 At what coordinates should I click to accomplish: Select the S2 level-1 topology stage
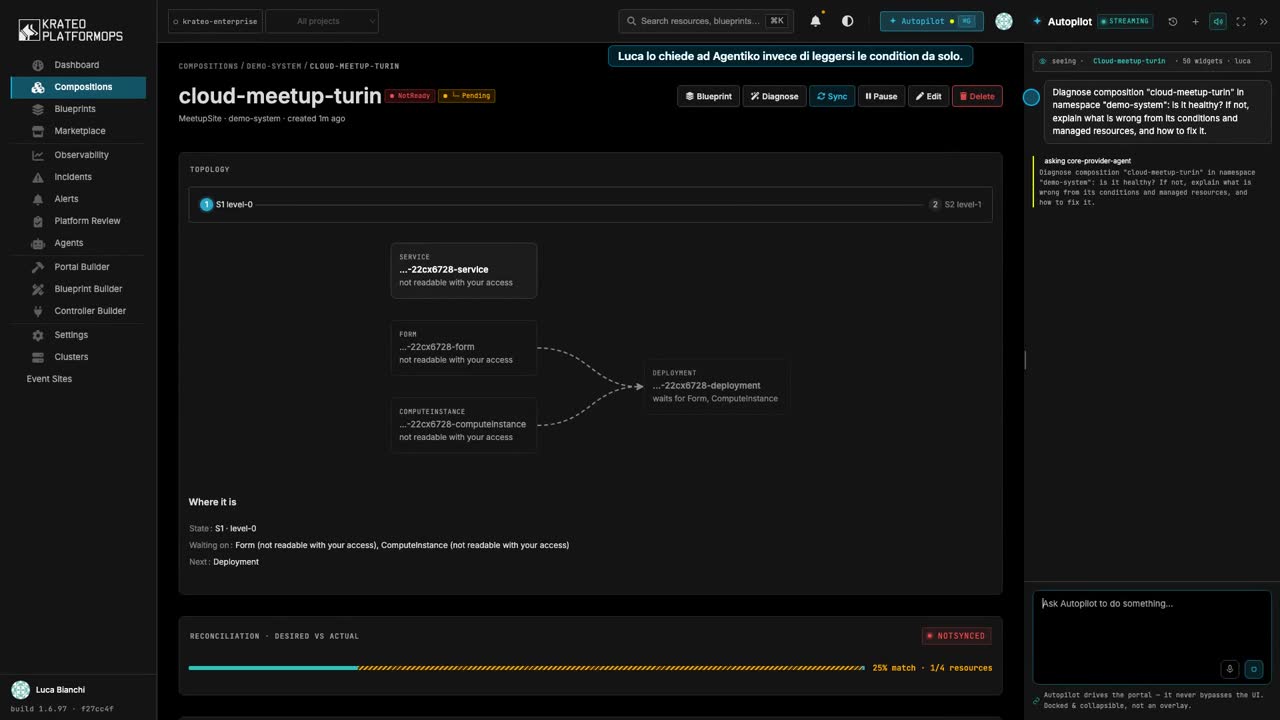click(956, 204)
